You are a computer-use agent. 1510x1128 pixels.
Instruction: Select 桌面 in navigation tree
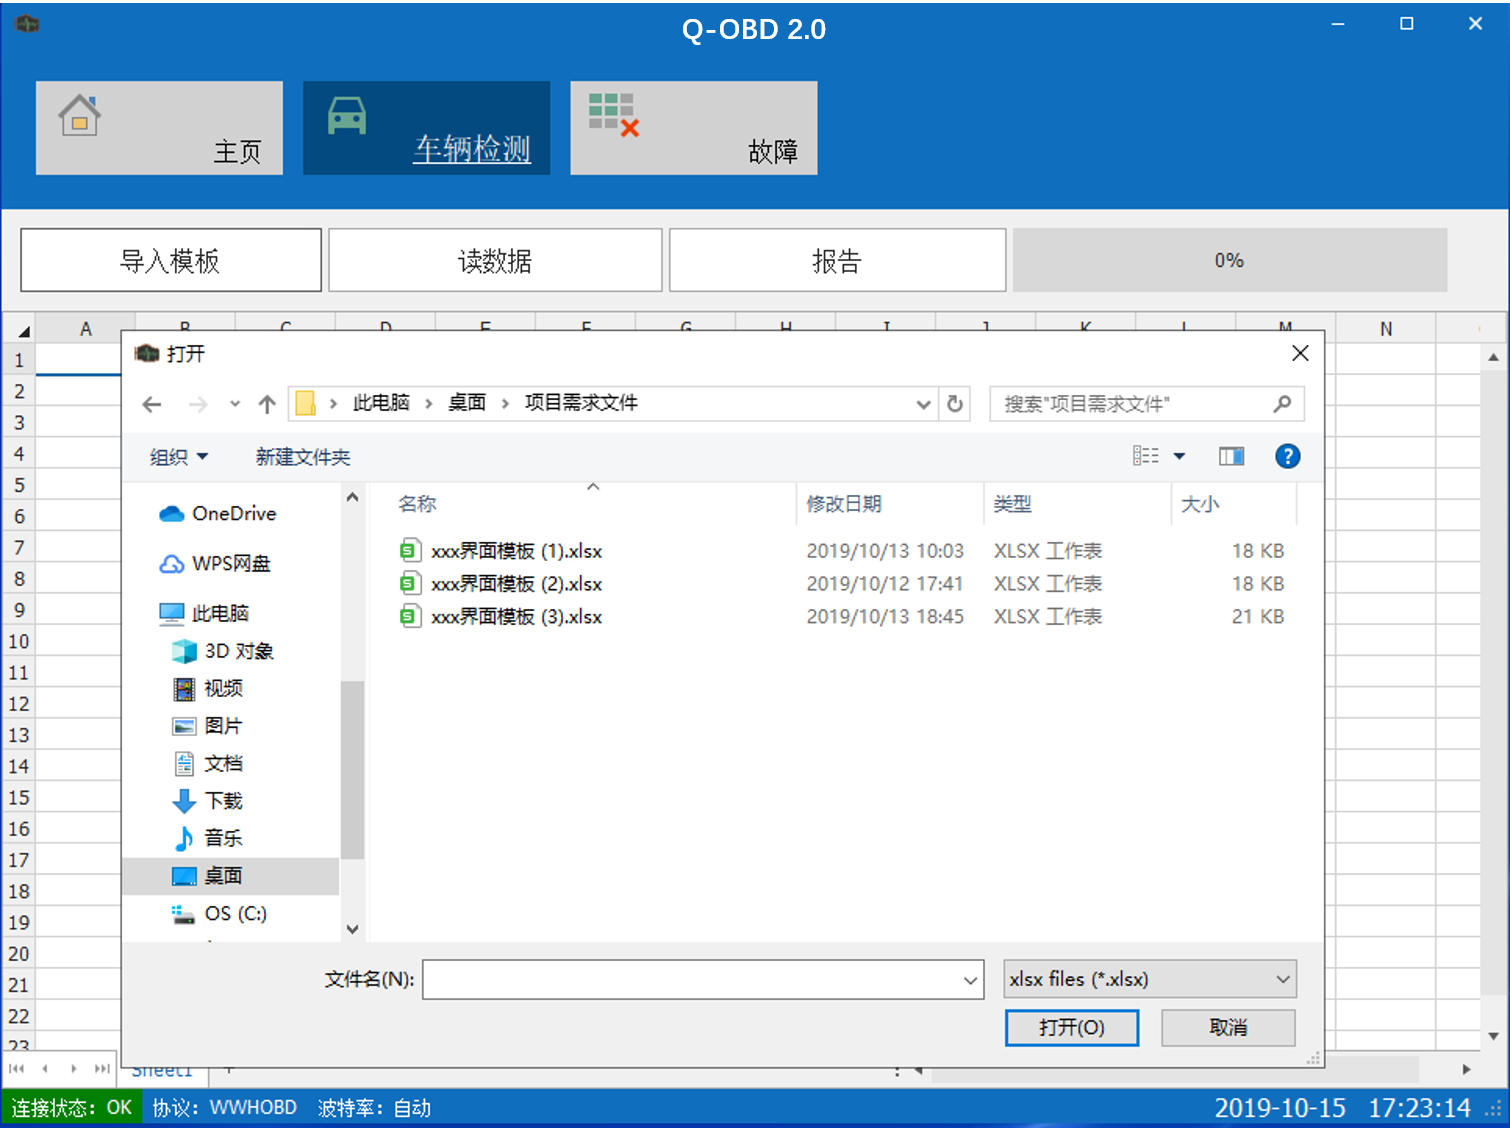point(231,876)
